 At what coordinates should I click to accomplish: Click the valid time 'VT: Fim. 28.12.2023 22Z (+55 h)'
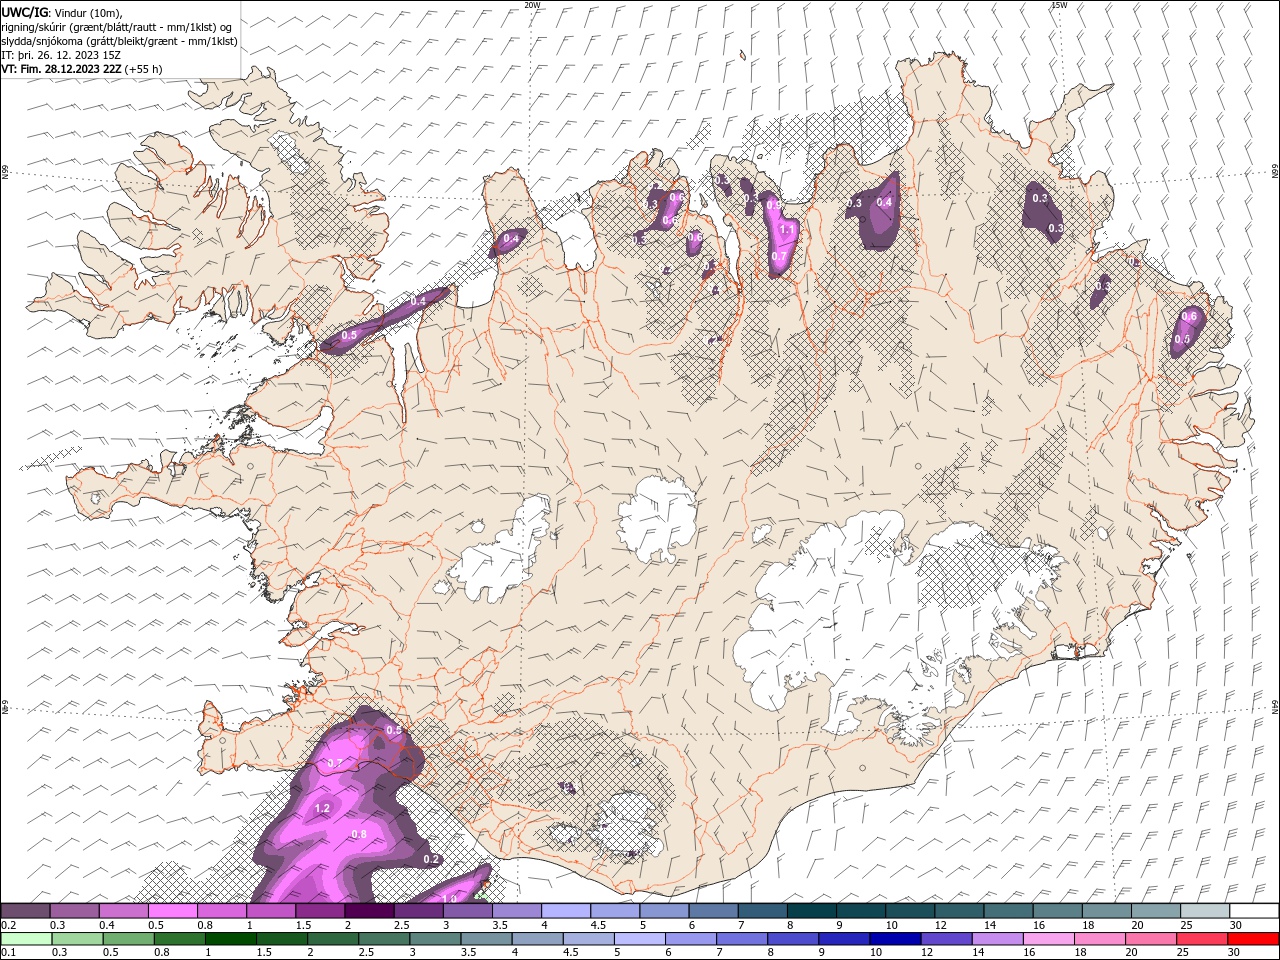tap(82, 69)
